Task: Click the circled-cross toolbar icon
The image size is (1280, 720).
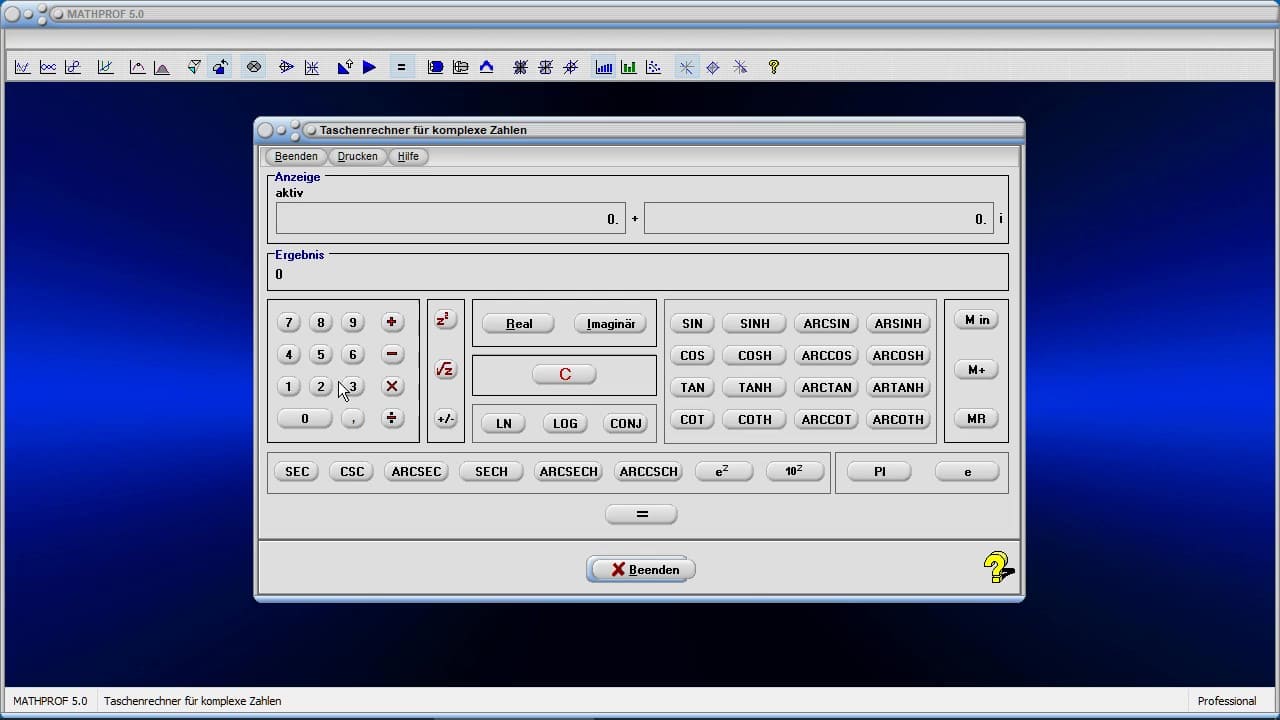Action: click(254, 67)
